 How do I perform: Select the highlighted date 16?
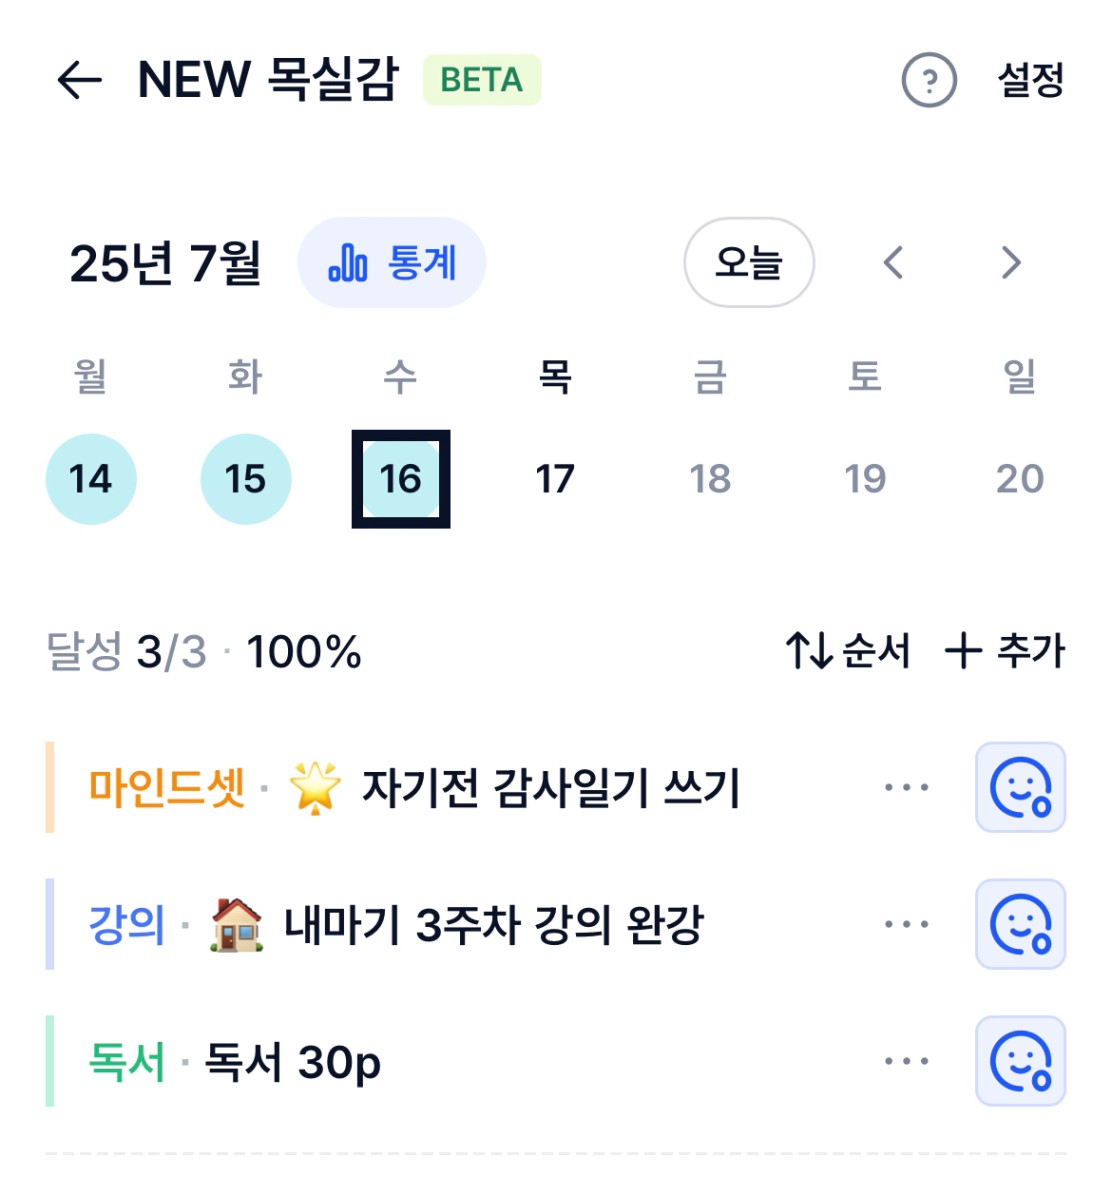tap(400, 479)
